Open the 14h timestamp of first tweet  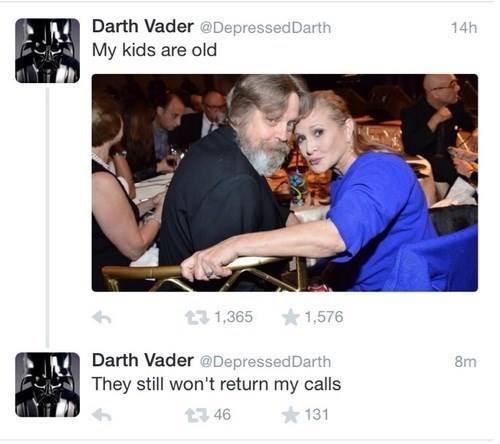click(x=464, y=28)
